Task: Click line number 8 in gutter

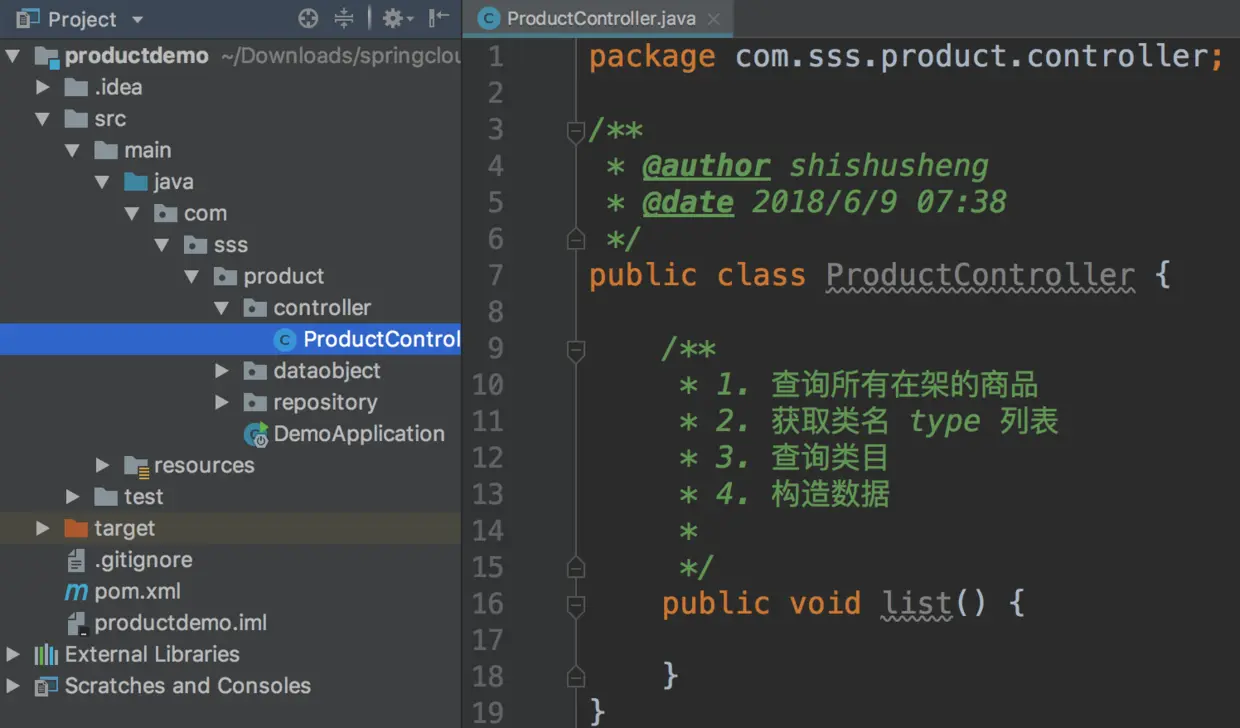Action: [494, 312]
